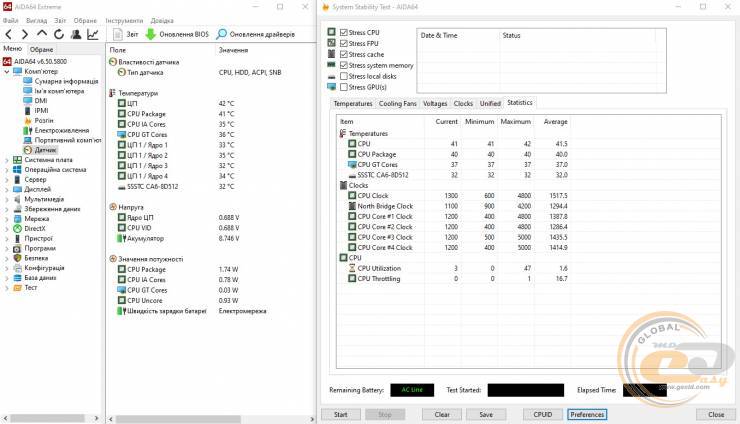The height and width of the screenshot is (424, 740).
Task: Click the Clear button
Action: click(x=442, y=415)
